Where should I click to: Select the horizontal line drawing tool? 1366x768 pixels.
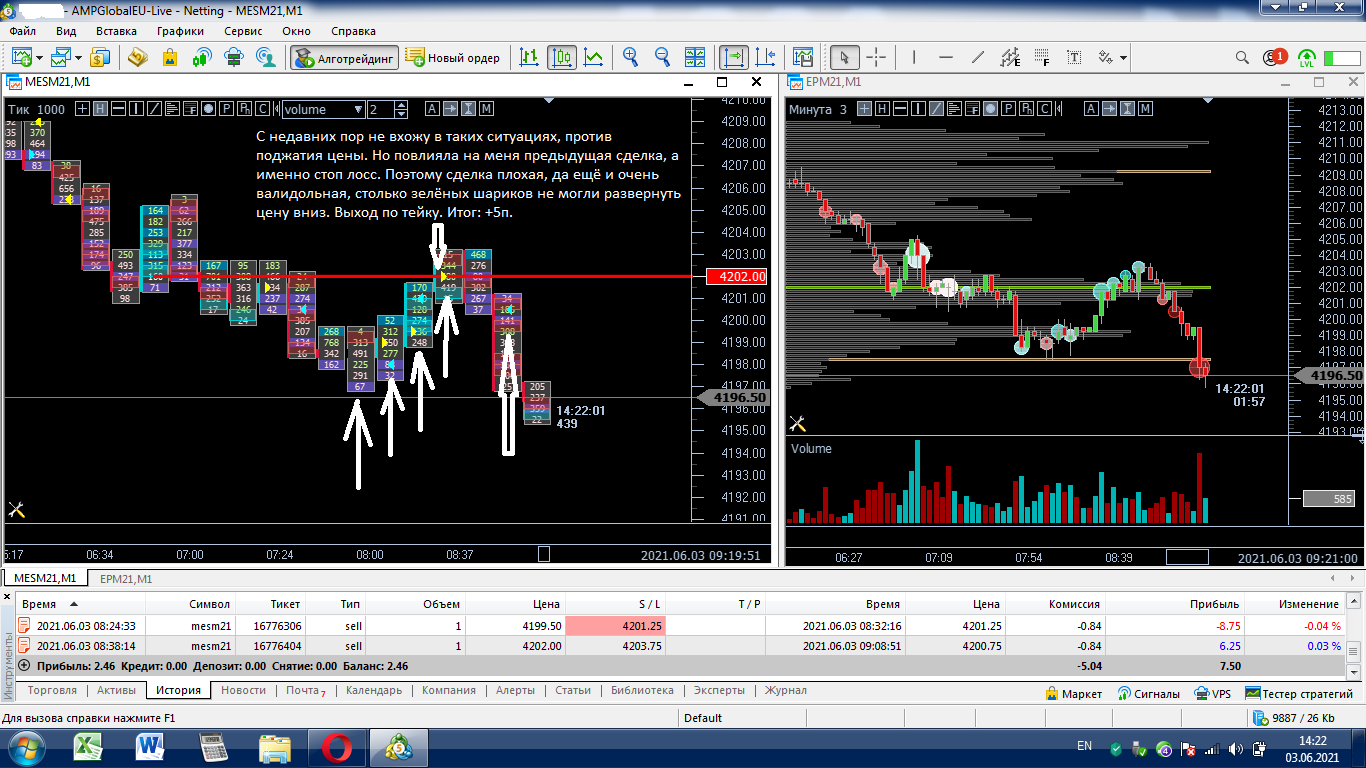point(946,57)
